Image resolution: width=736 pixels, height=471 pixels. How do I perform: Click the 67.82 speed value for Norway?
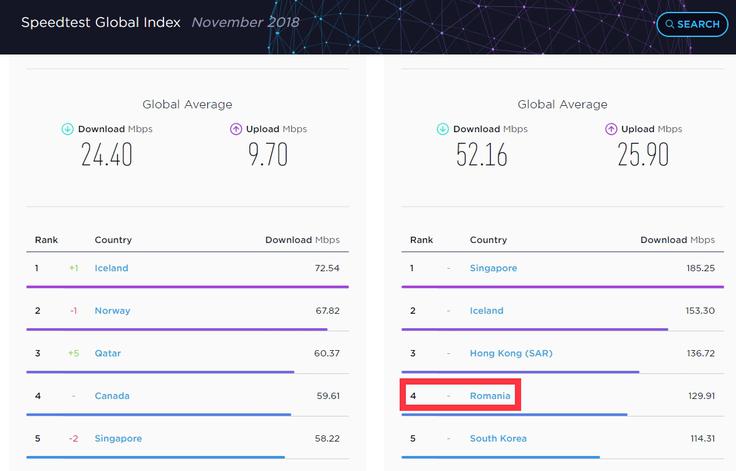coord(327,311)
